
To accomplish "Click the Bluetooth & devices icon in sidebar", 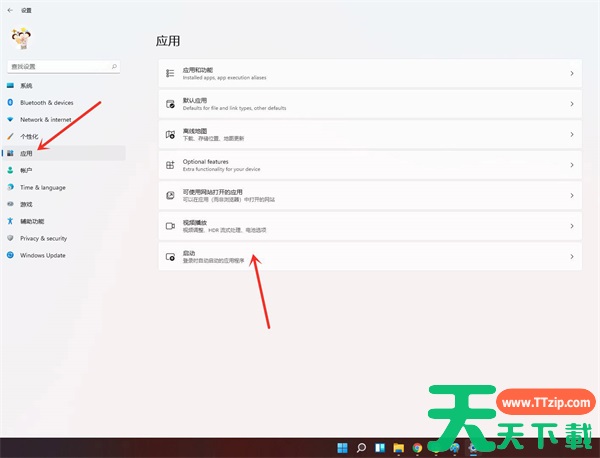I will point(11,102).
